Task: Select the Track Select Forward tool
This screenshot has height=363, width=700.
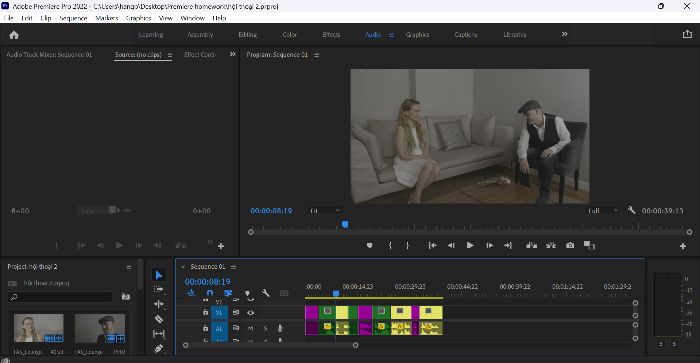Action: [158, 289]
